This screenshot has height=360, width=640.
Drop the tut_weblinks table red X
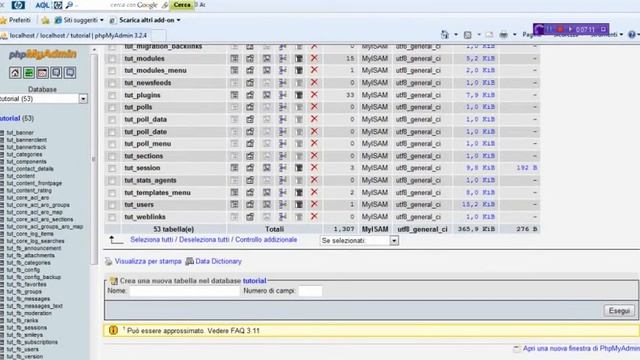tap(314, 216)
